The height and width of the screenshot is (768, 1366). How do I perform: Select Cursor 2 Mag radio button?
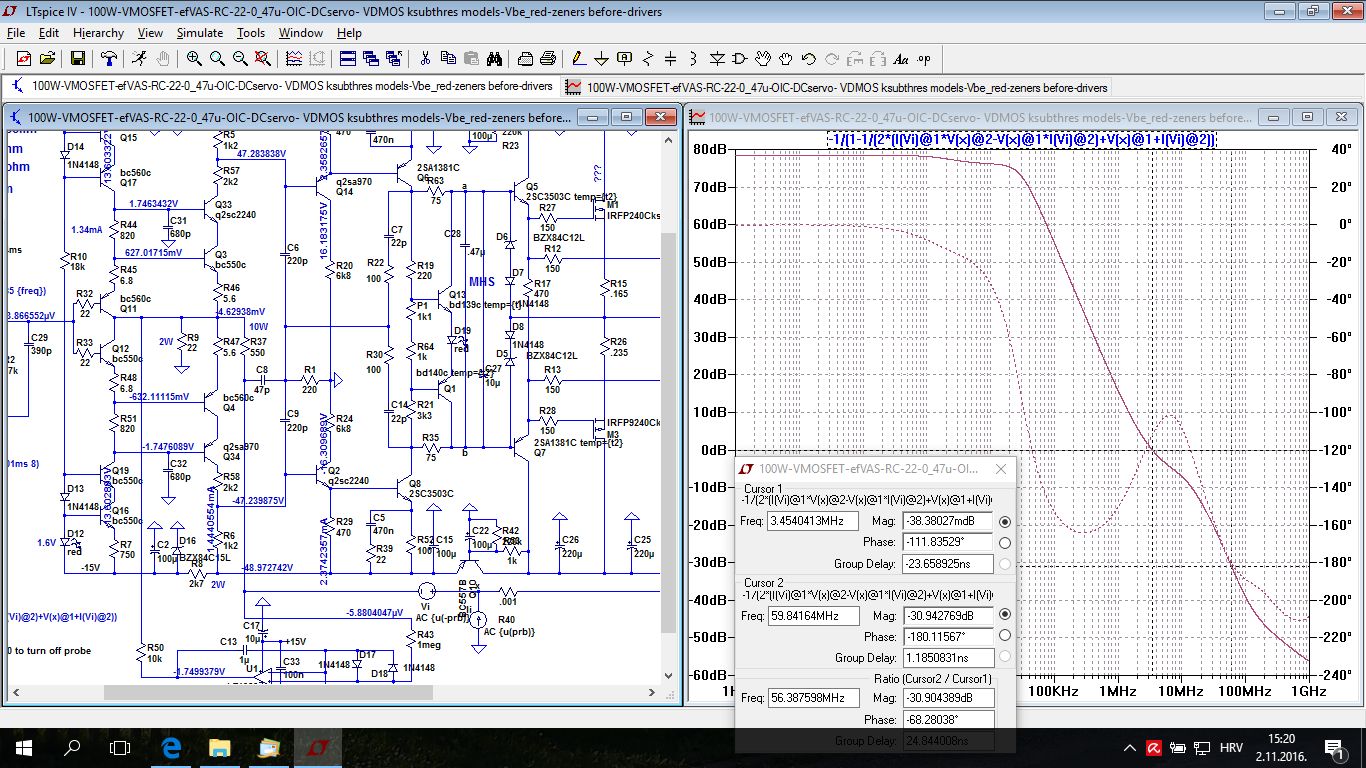1005,614
